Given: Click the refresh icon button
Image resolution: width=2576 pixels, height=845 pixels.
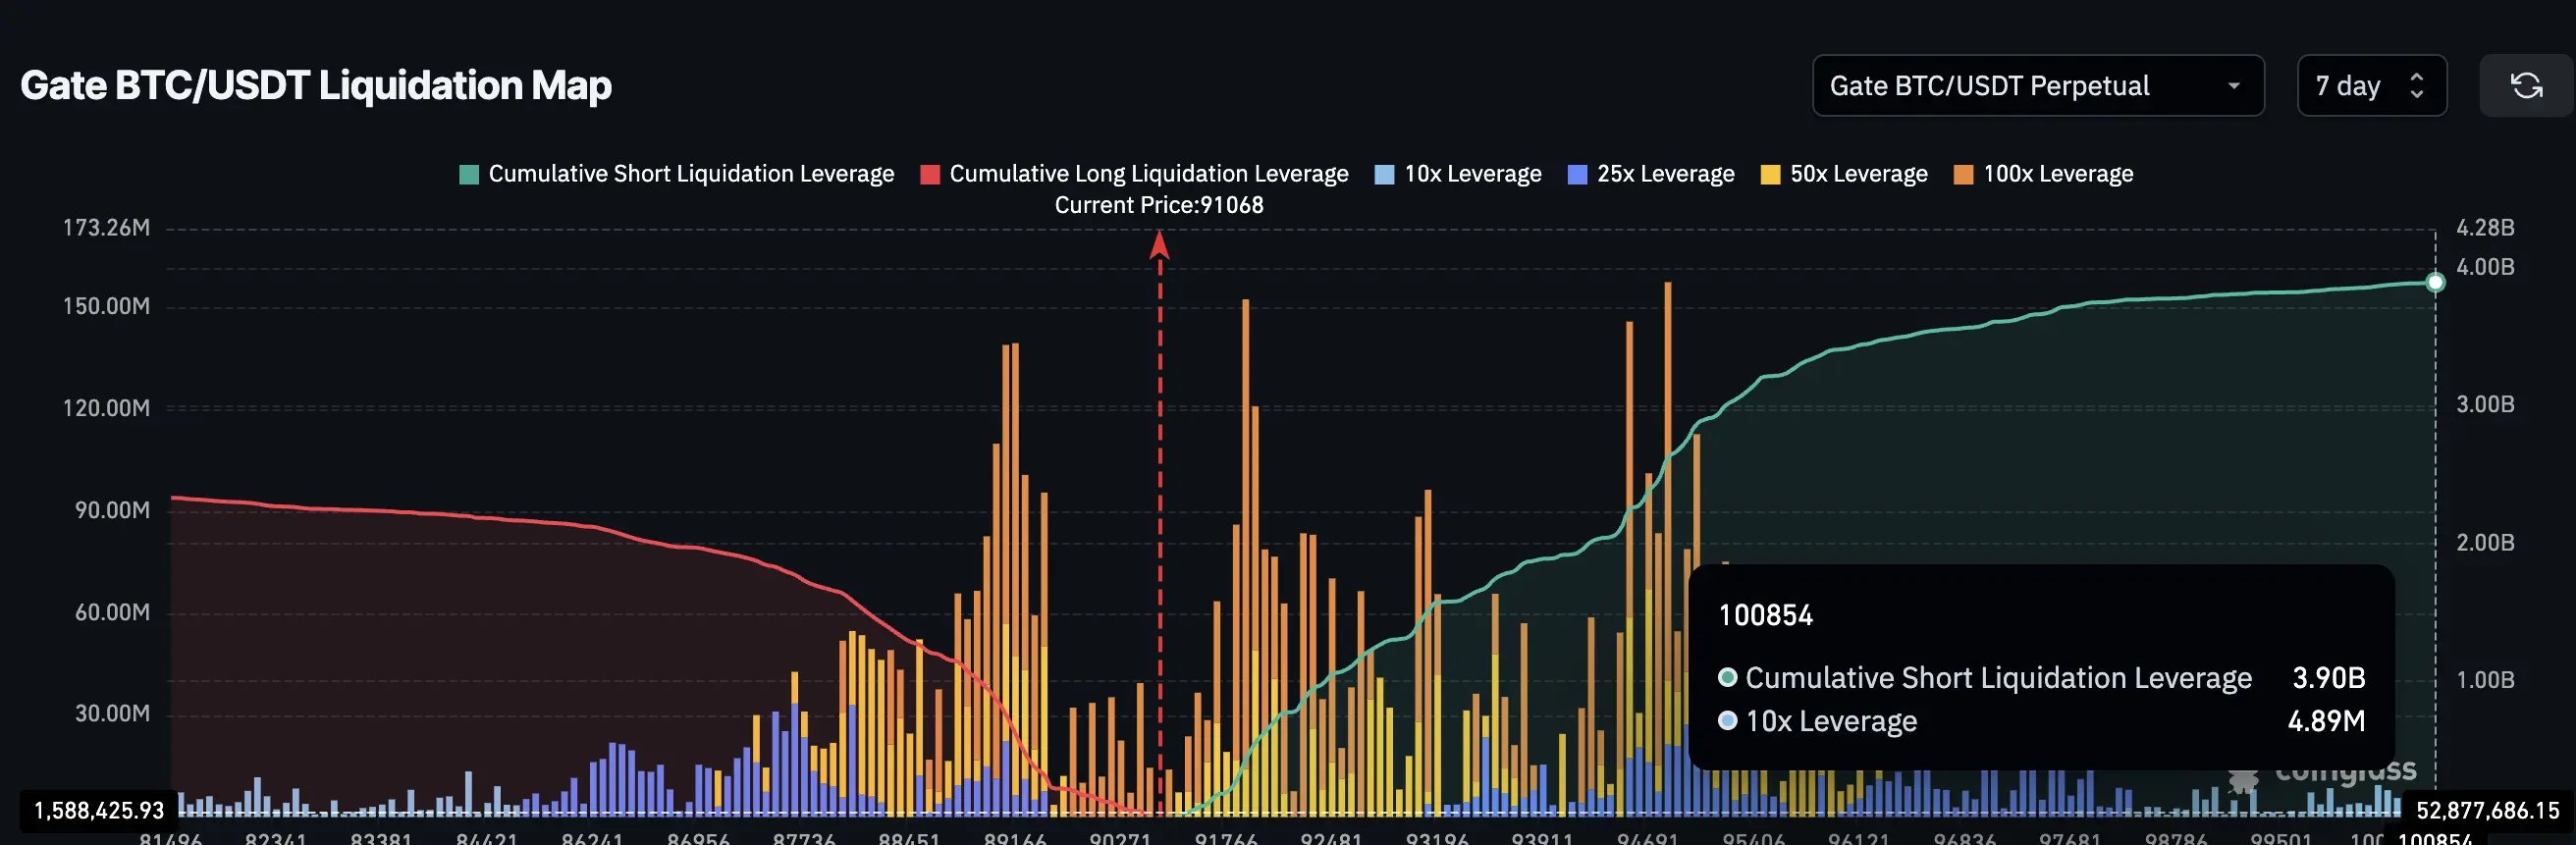Looking at the screenshot, I should [2526, 86].
